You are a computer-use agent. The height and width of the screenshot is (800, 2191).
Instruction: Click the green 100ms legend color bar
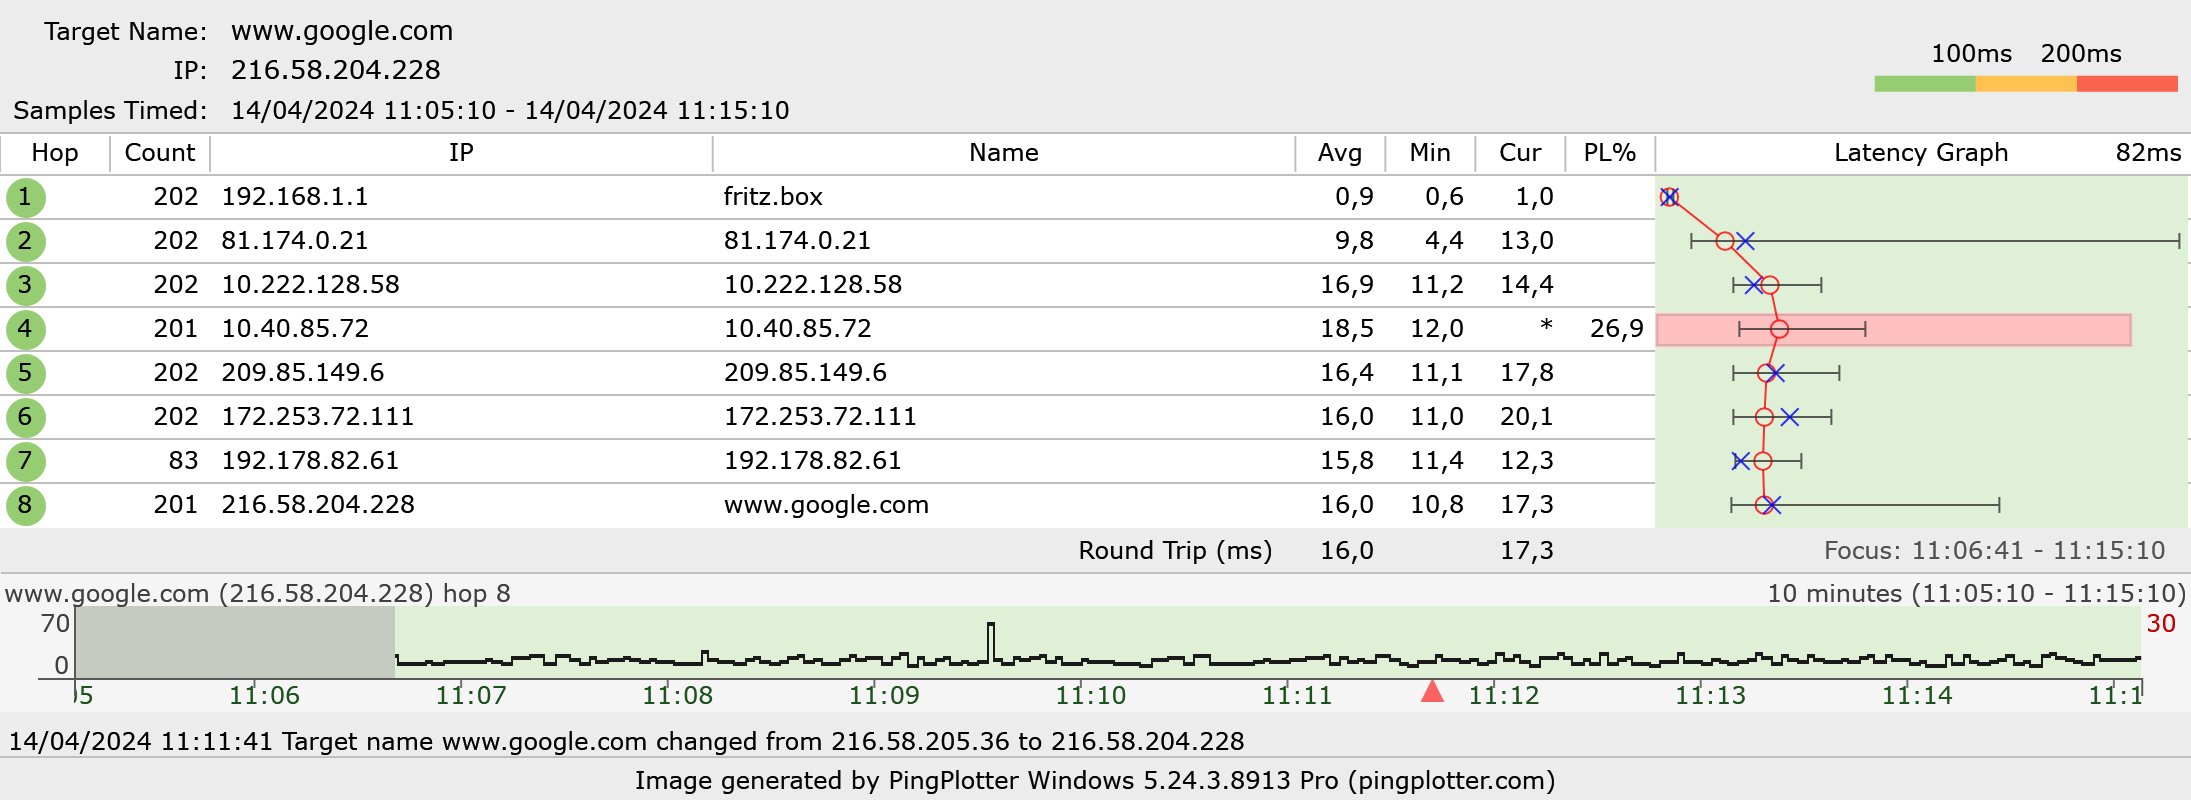click(x=1924, y=84)
